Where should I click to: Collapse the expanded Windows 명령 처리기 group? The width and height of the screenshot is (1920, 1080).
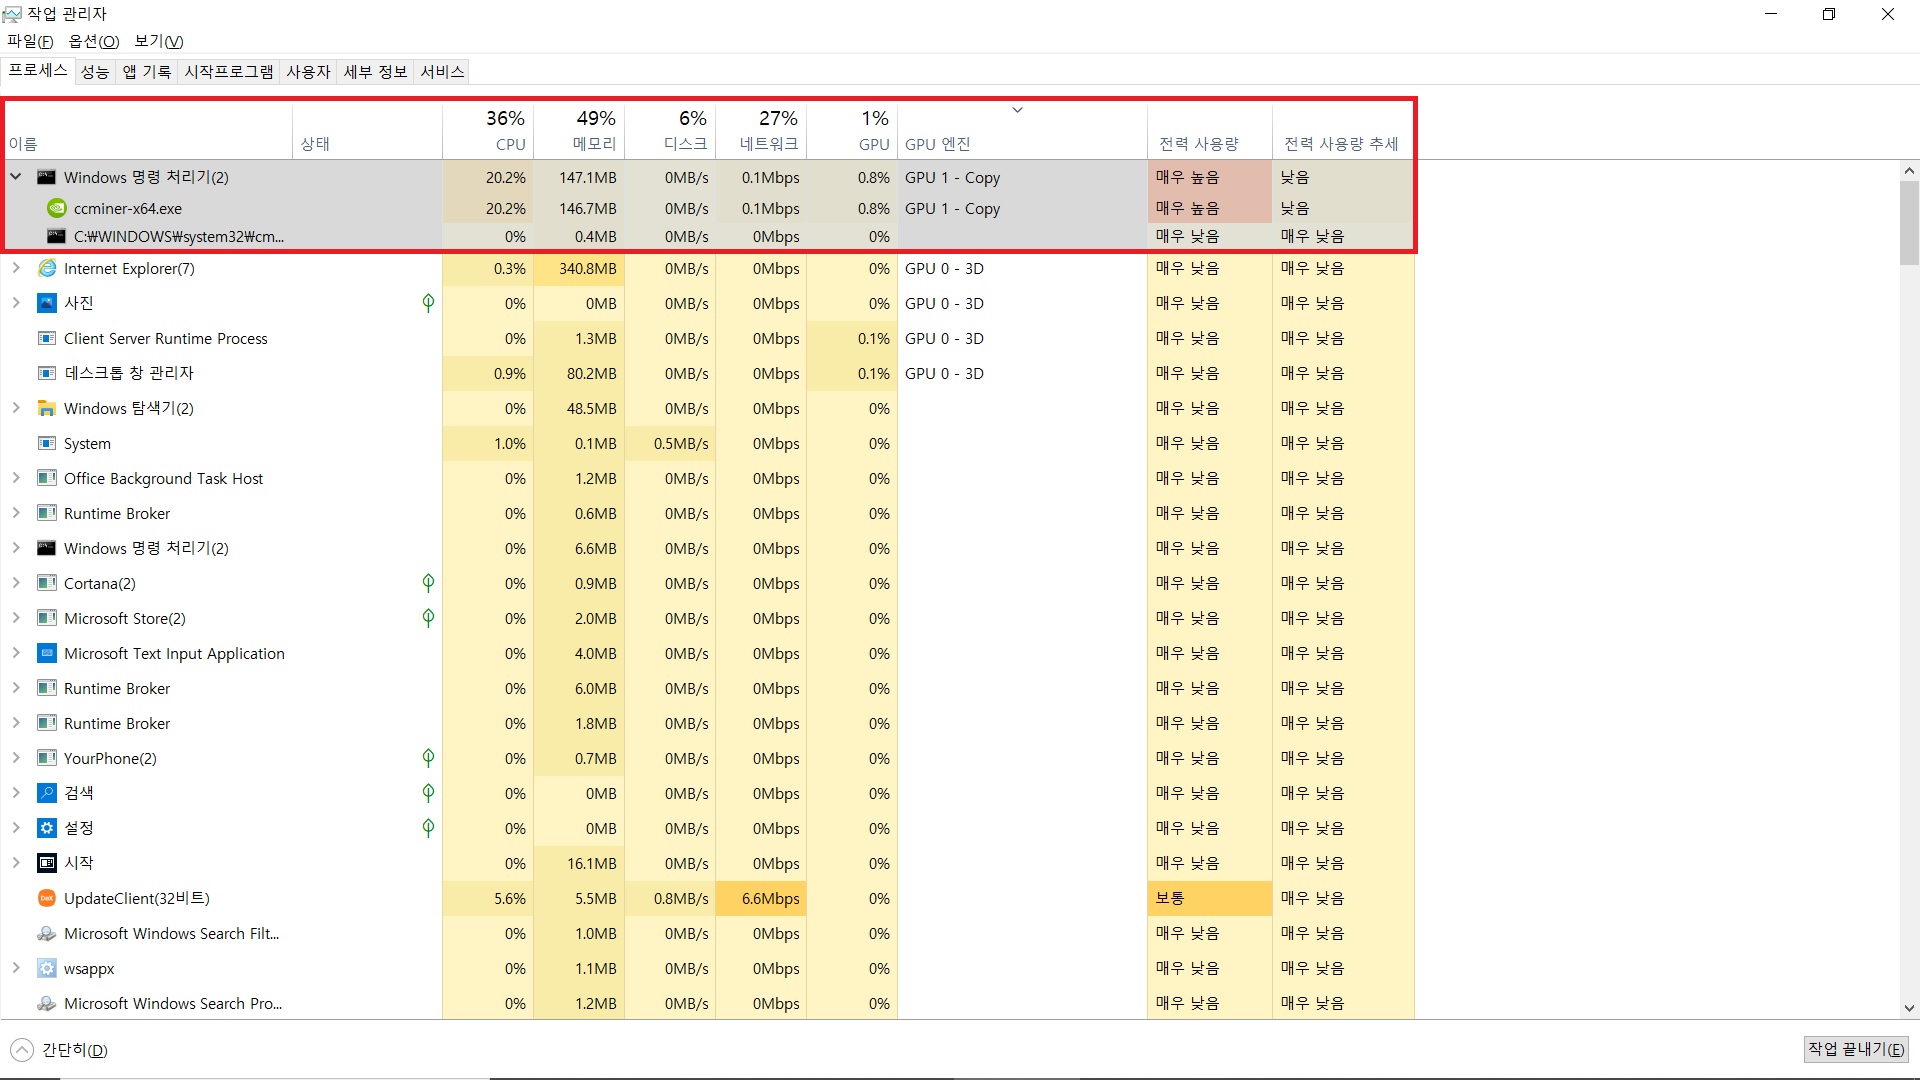tap(16, 177)
